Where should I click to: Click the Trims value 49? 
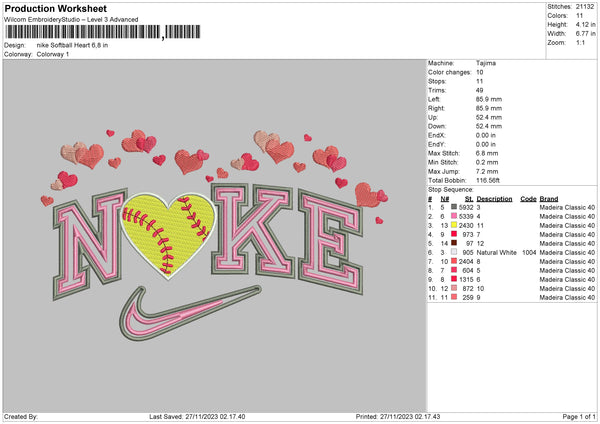[479, 90]
